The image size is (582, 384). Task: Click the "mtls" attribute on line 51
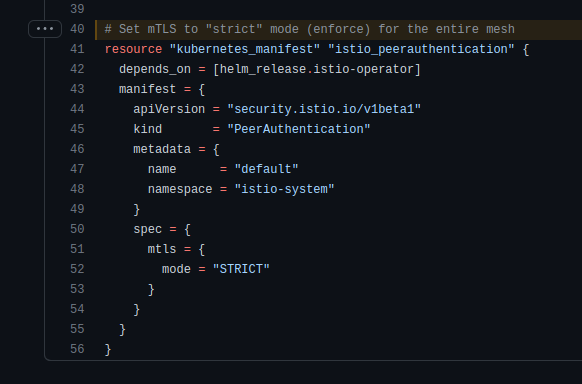point(162,249)
